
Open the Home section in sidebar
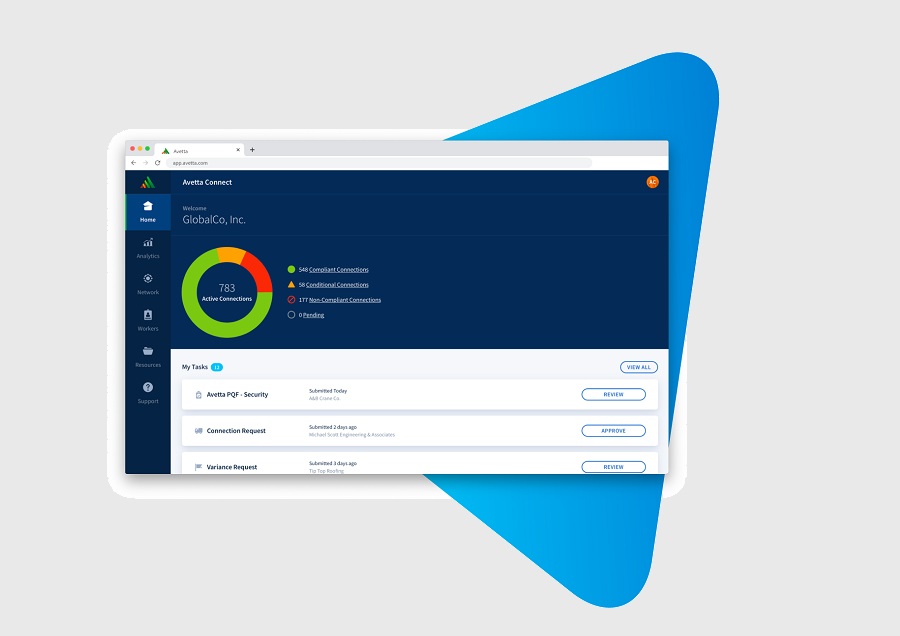pyautogui.click(x=148, y=212)
